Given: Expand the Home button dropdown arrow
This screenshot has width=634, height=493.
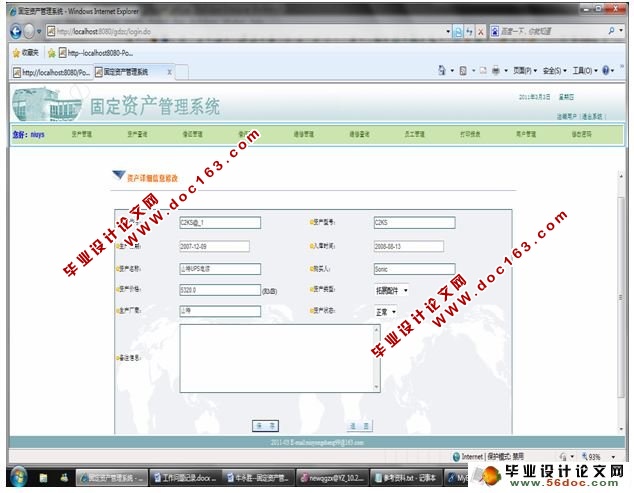Looking at the screenshot, I should coord(452,71).
